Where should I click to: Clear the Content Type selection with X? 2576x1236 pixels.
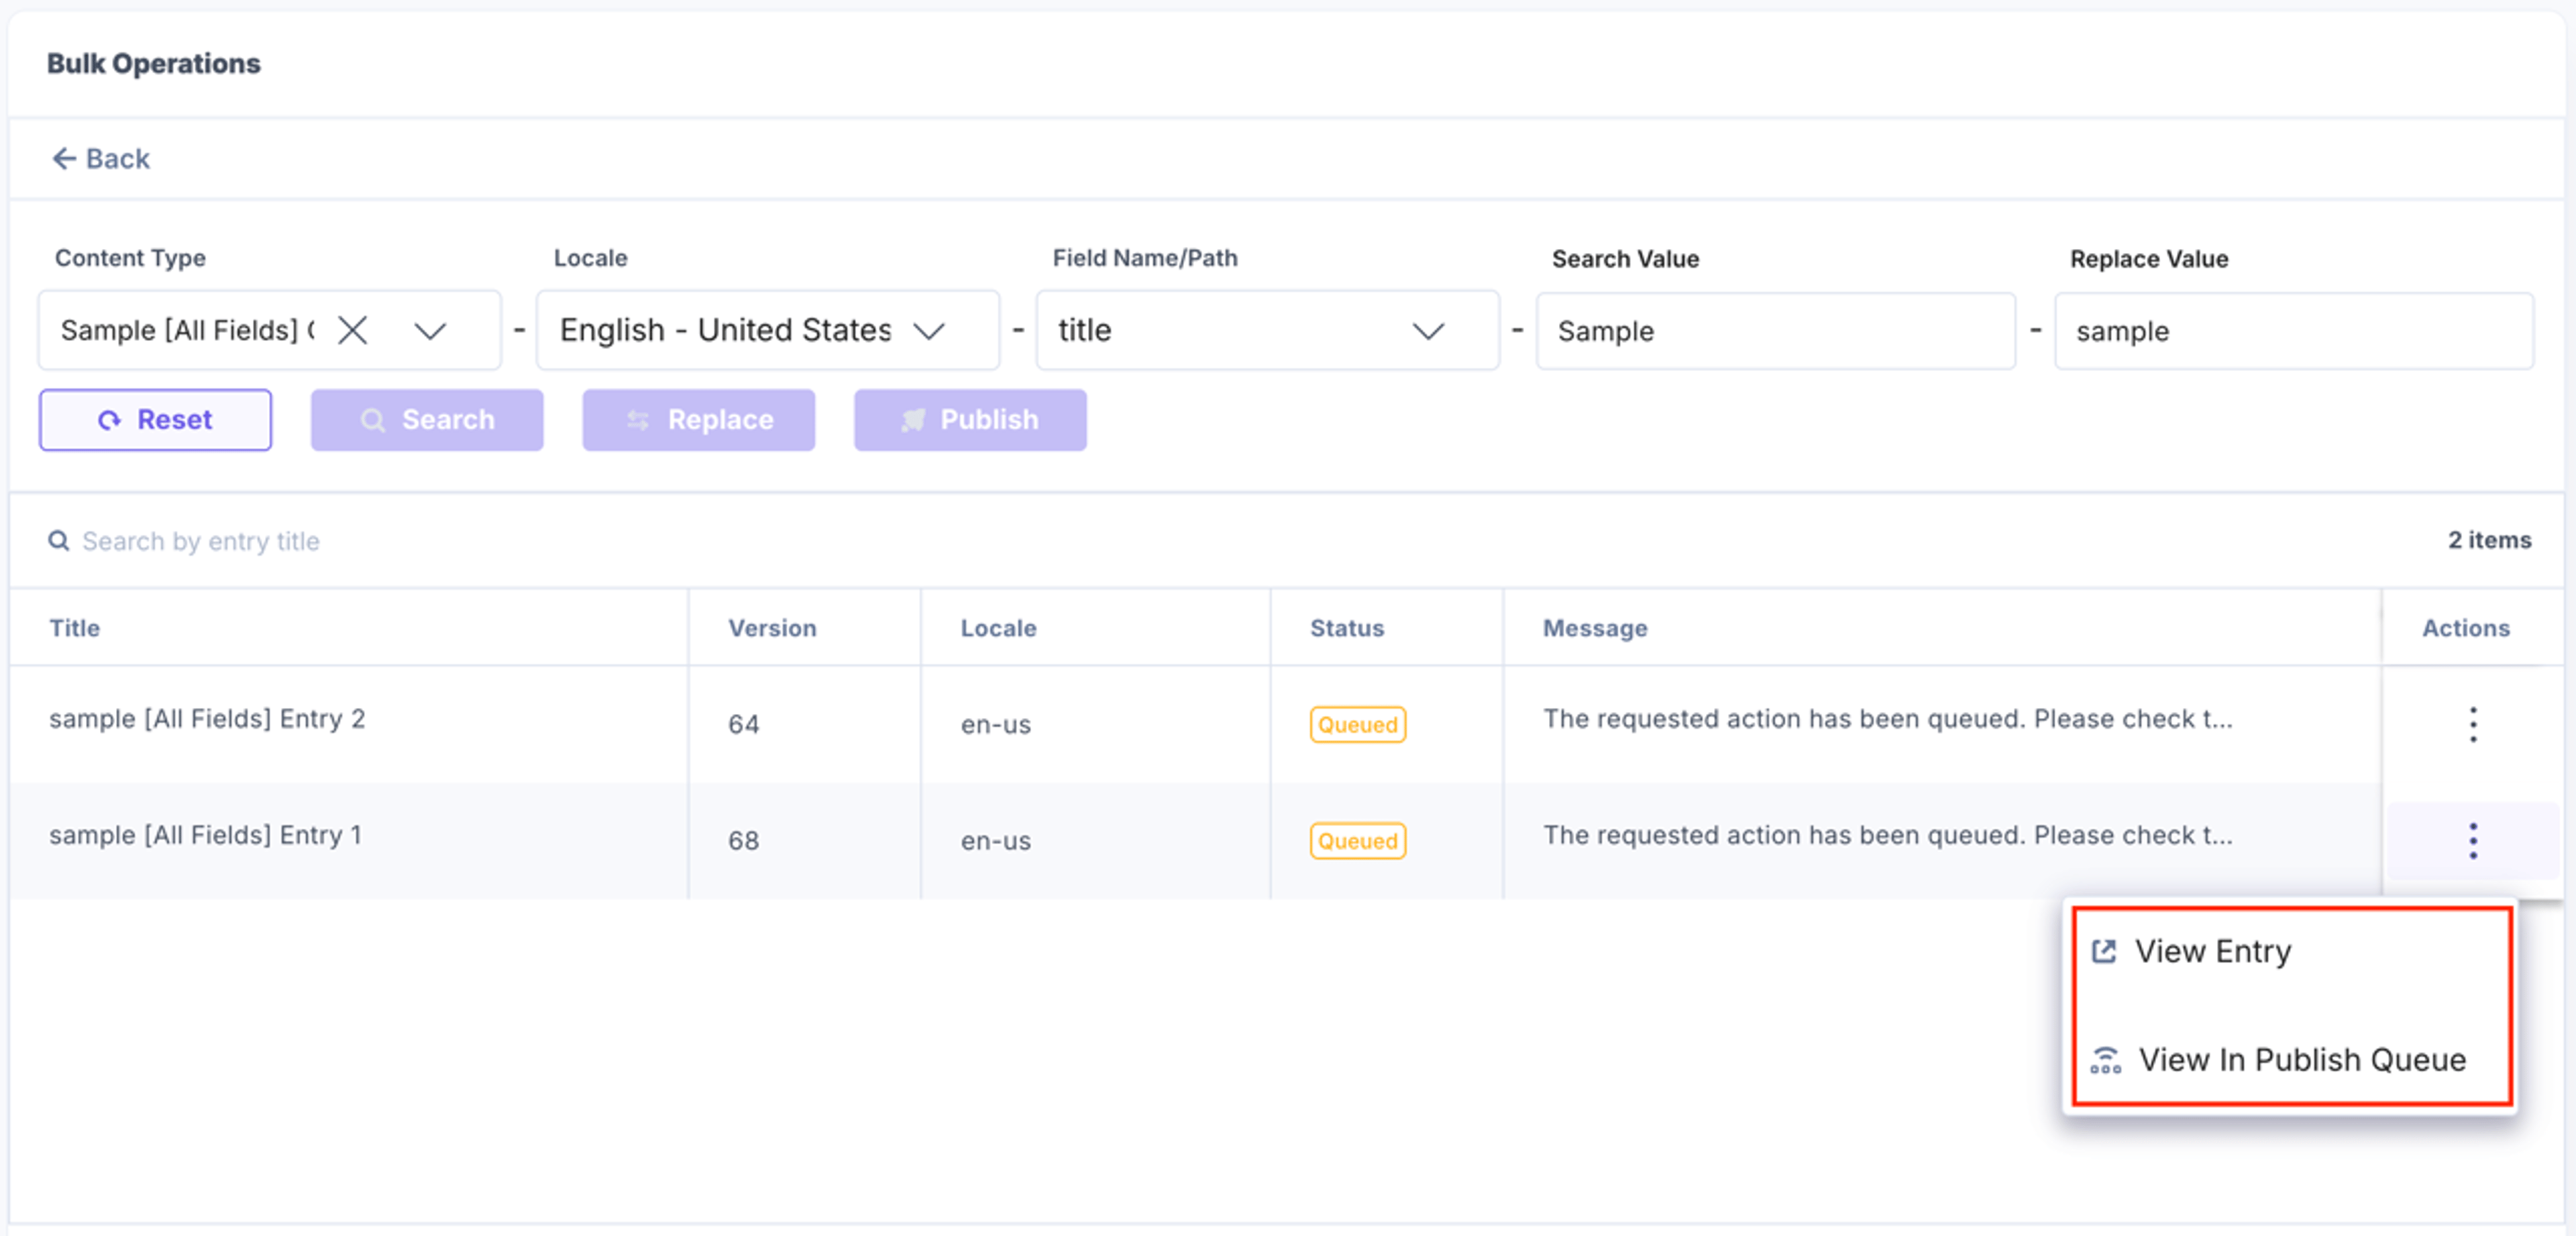[x=352, y=330]
